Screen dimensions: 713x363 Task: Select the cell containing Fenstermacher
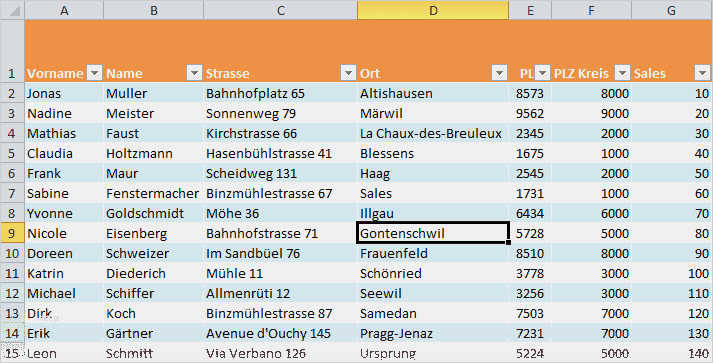[x=153, y=193]
